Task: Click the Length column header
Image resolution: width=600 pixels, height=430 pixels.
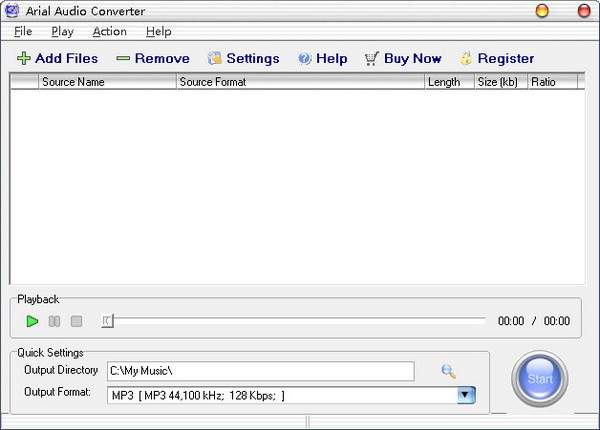Action: (449, 81)
